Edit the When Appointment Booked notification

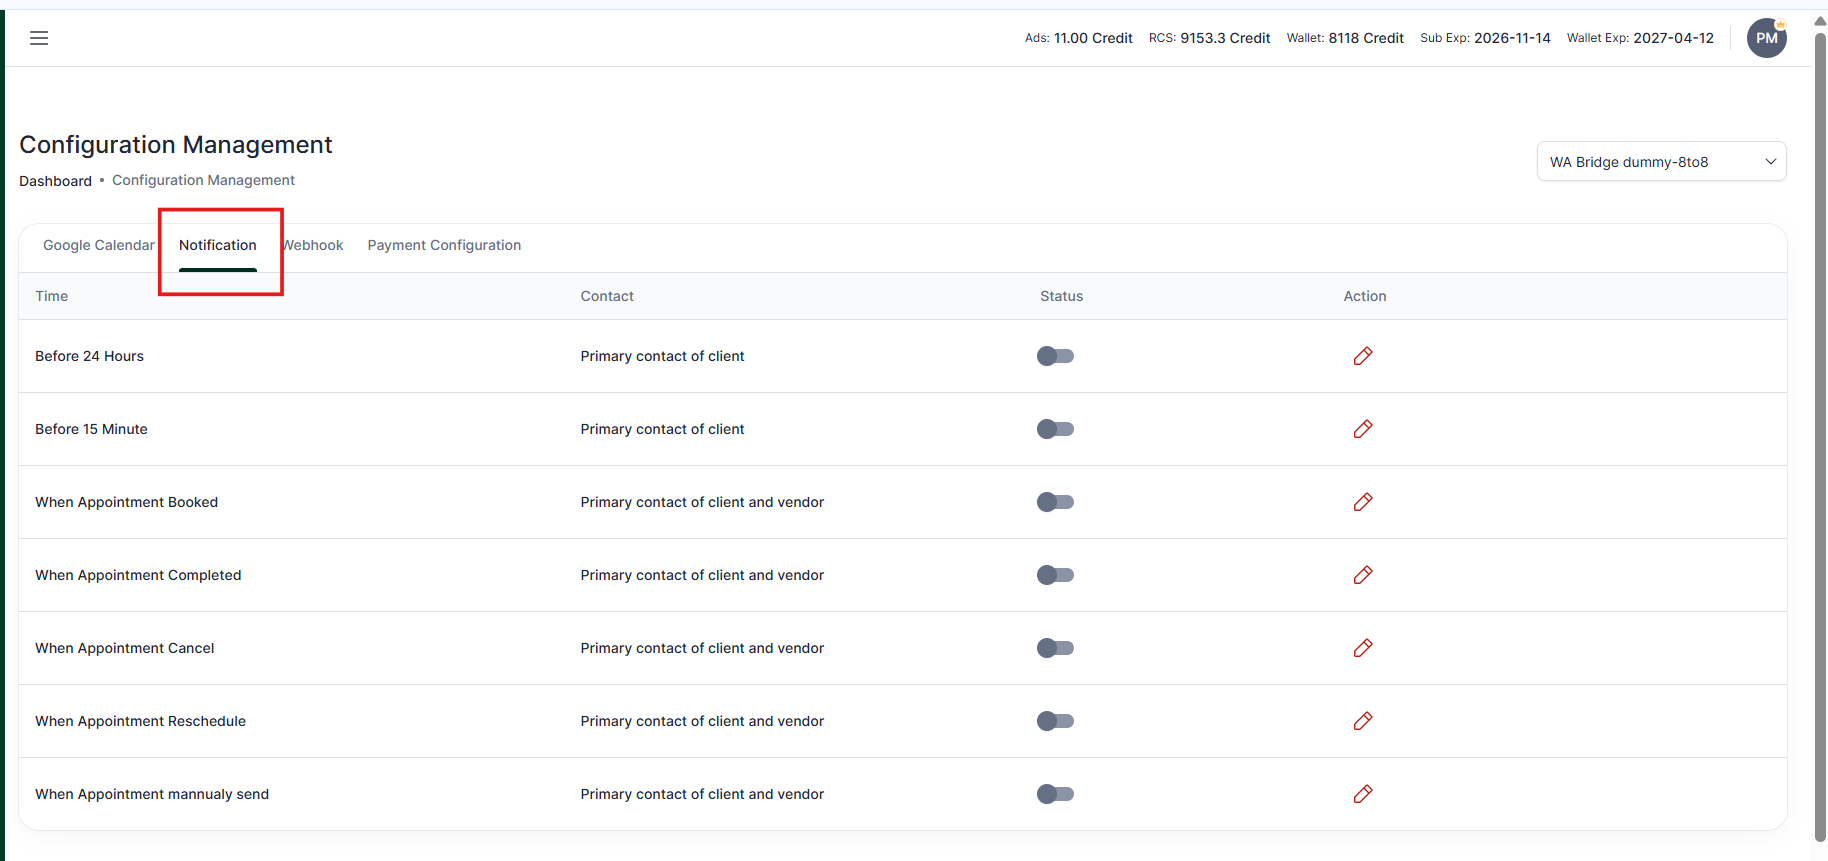[x=1362, y=502]
